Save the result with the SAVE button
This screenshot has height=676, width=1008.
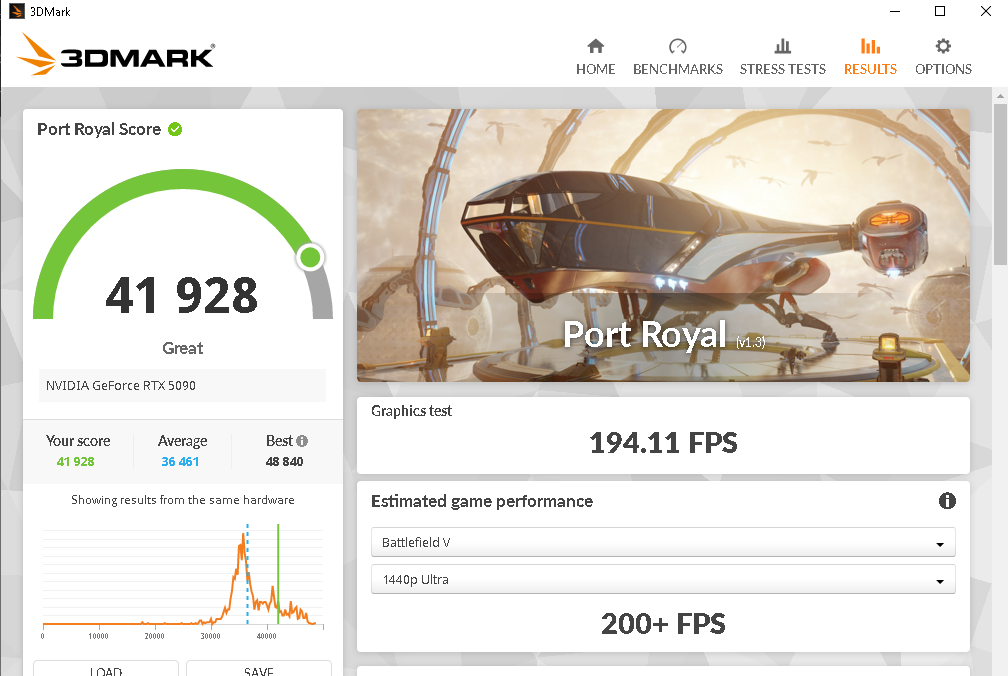pos(259,670)
